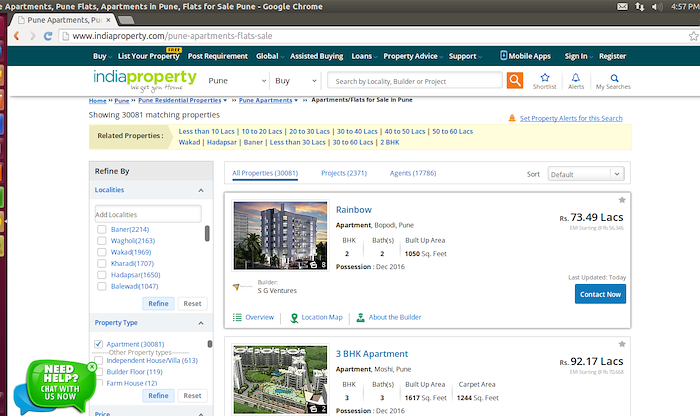The image size is (700, 416).
Task: Open My Searches magnifier icon
Action: click(x=614, y=78)
